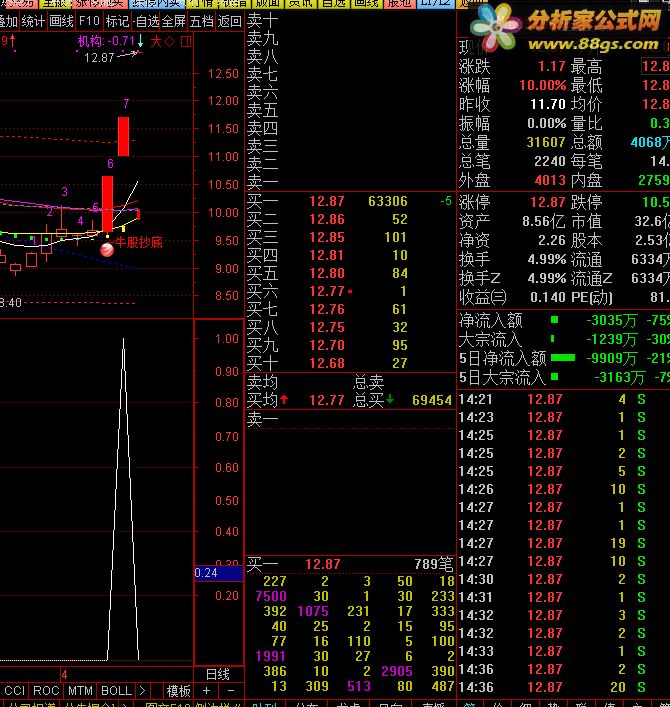Click purple queue order 2905
This screenshot has height=707, width=670.
[397, 671]
